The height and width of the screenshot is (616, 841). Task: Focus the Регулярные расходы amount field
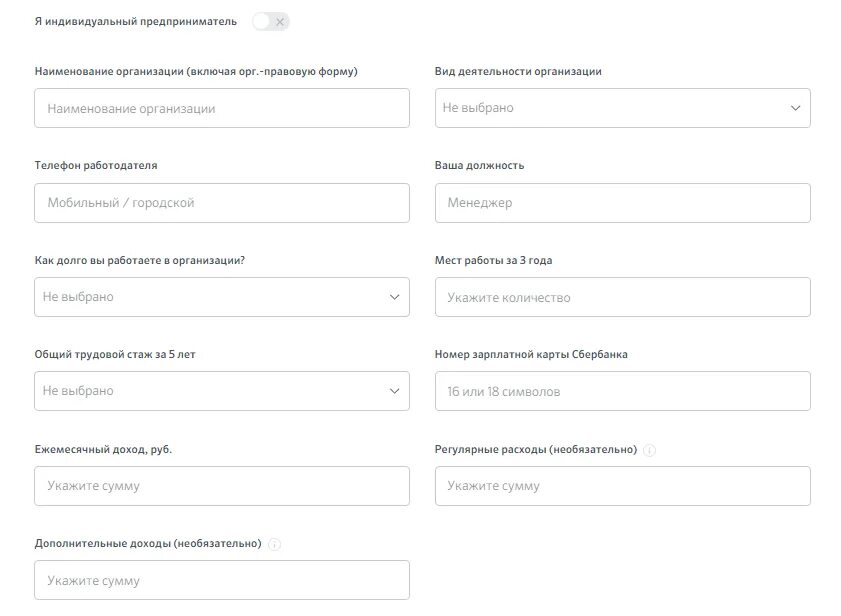622,486
